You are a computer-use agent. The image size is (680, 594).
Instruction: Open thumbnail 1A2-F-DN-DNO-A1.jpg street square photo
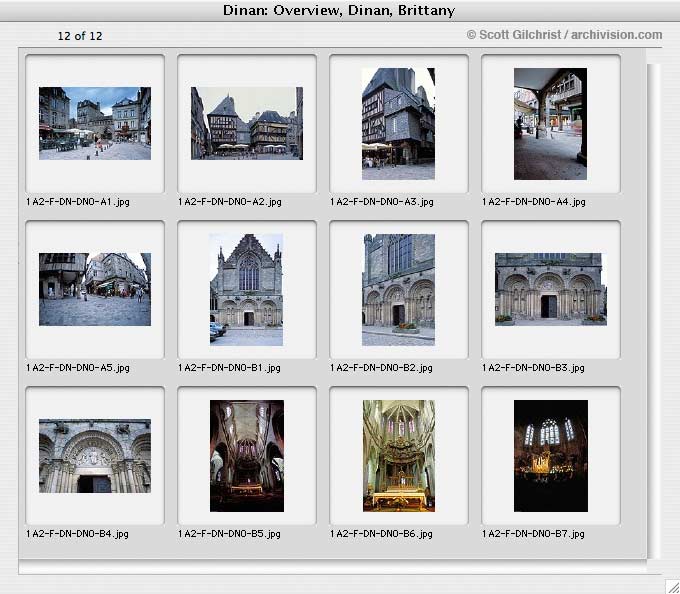click(x=95, y=124)
